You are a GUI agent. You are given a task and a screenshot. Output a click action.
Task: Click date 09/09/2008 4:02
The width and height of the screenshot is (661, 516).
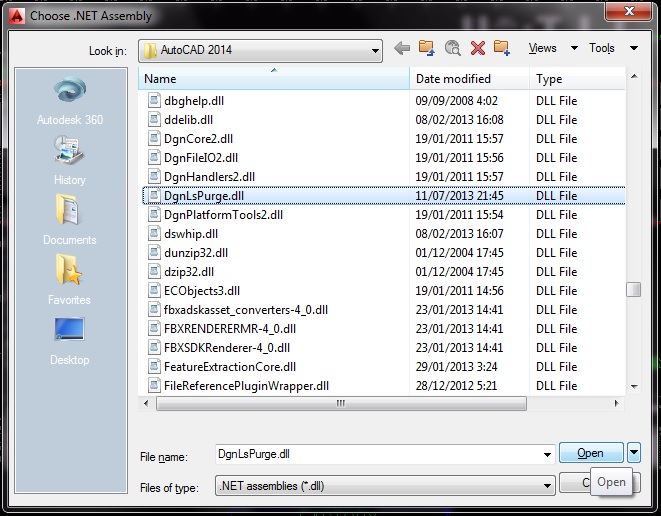tap(457, 101)
